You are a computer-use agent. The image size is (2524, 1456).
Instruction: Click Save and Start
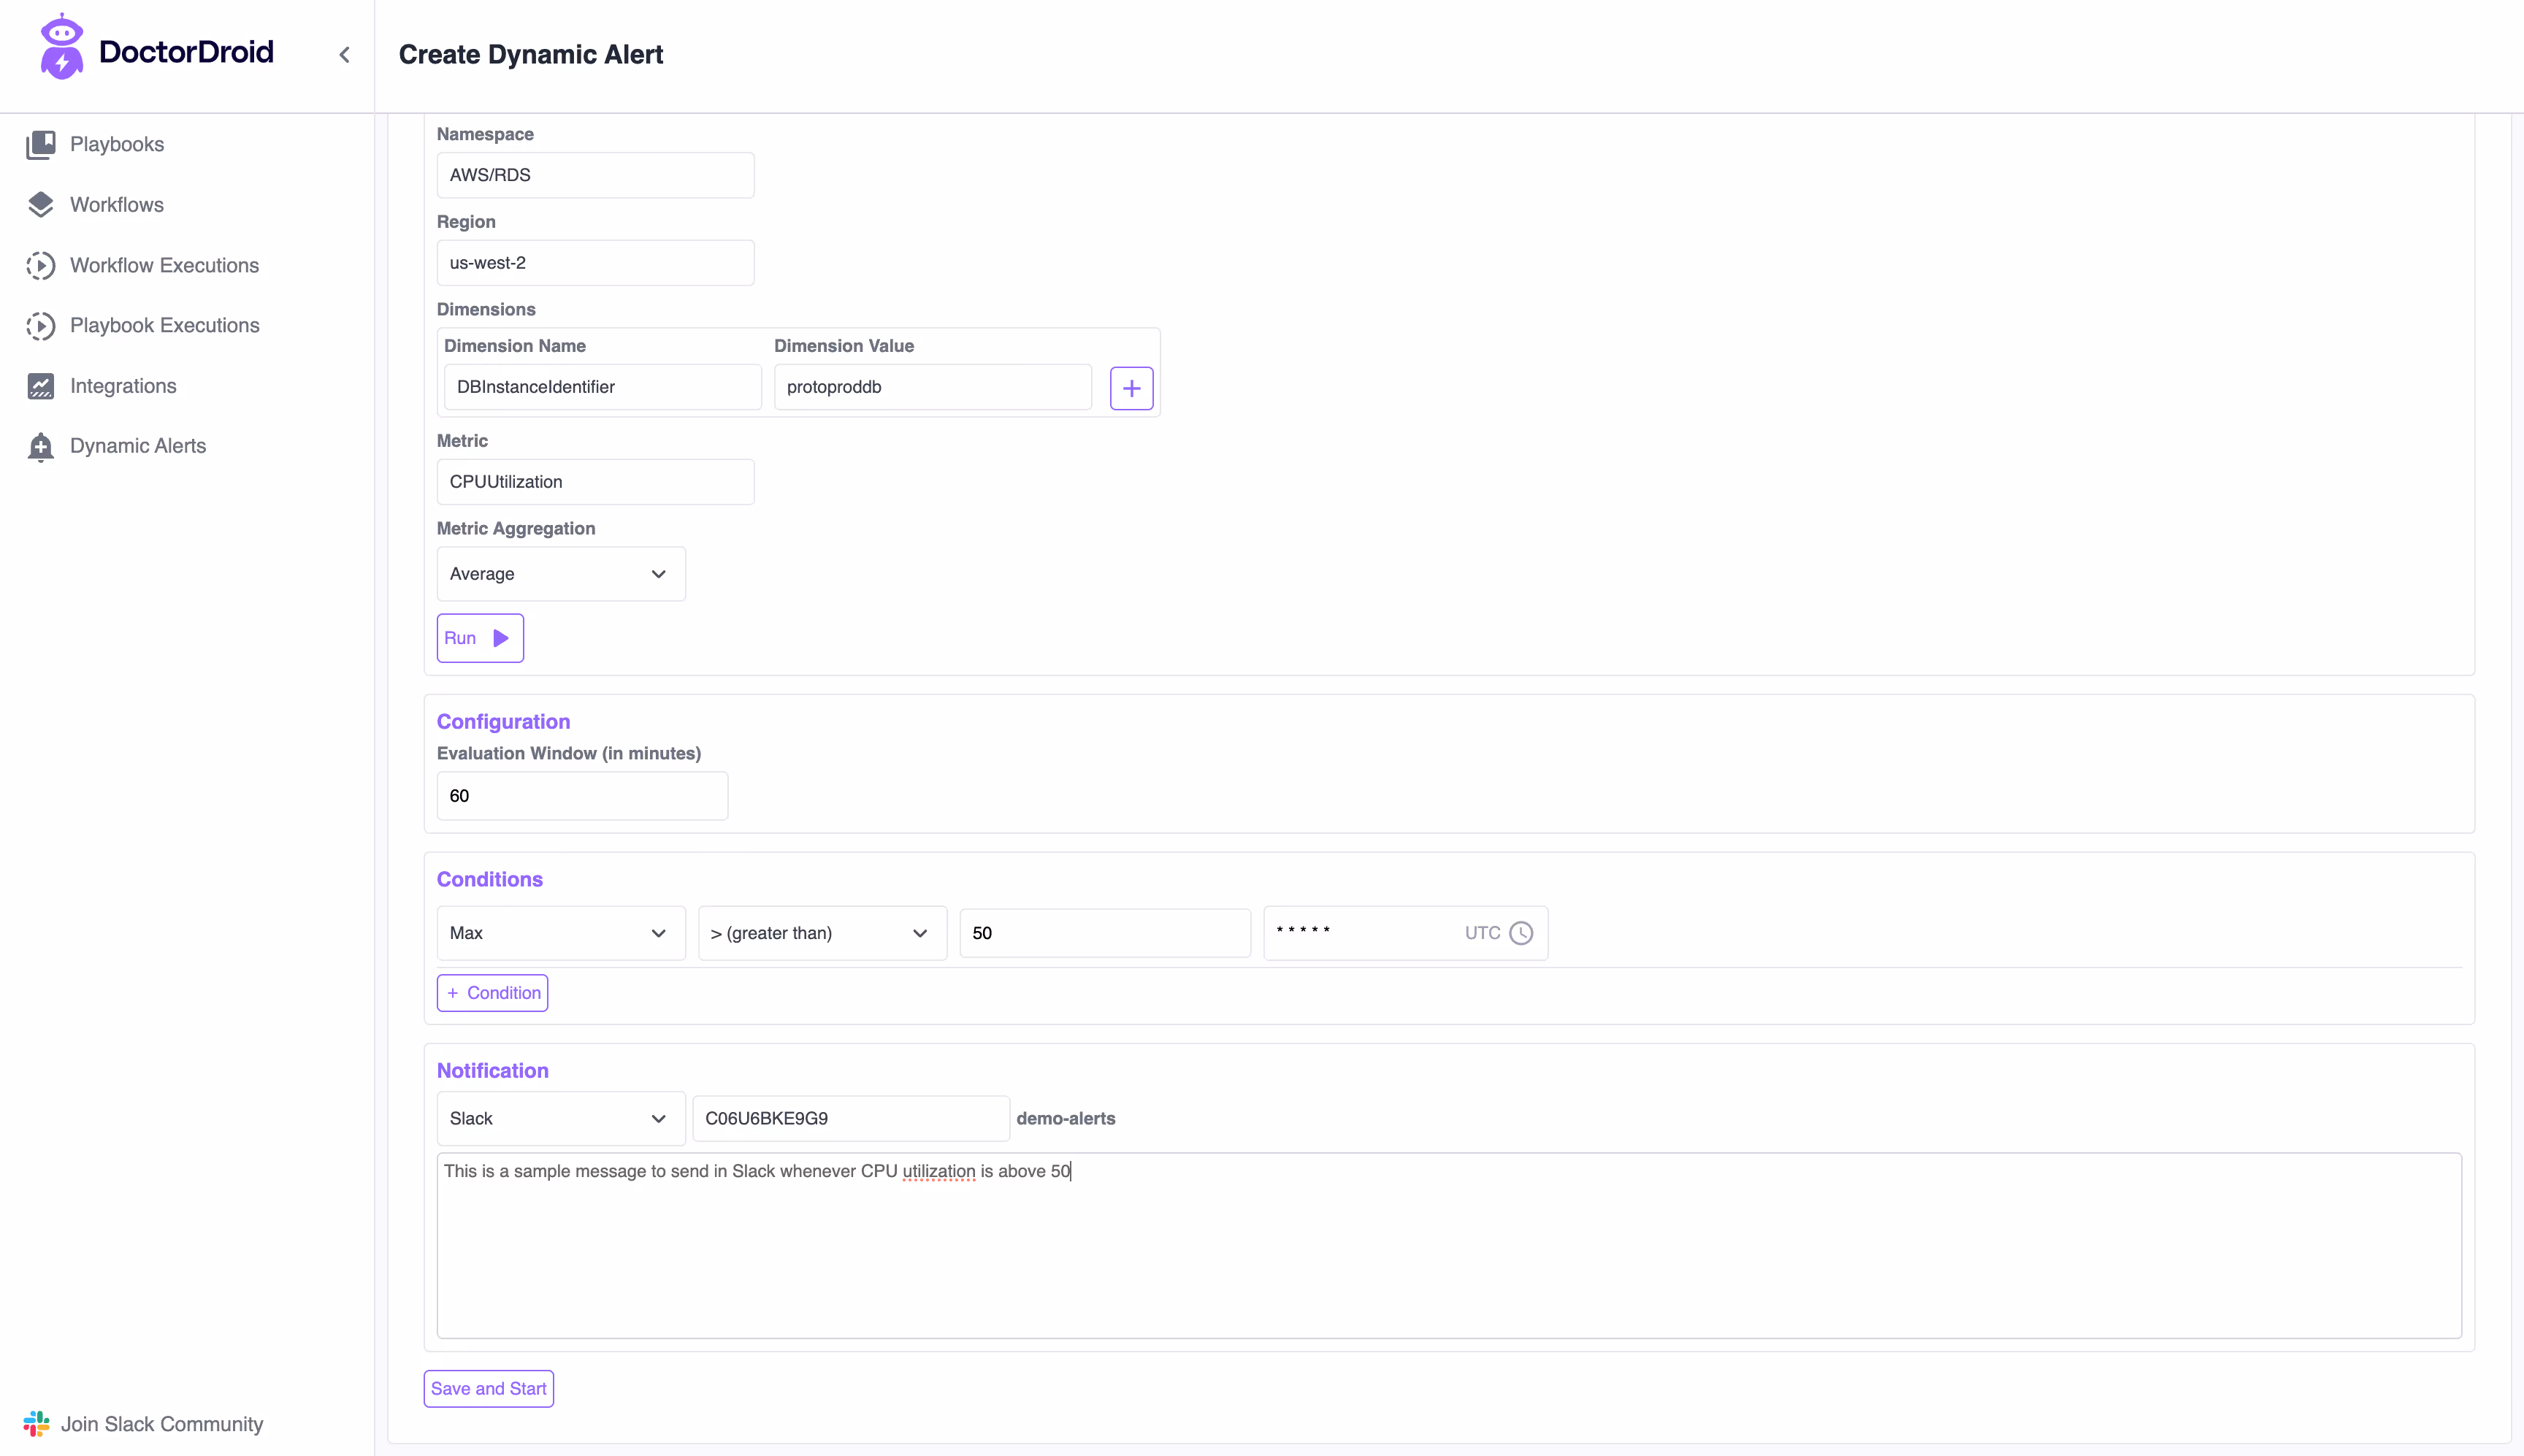click(488, 1389)
